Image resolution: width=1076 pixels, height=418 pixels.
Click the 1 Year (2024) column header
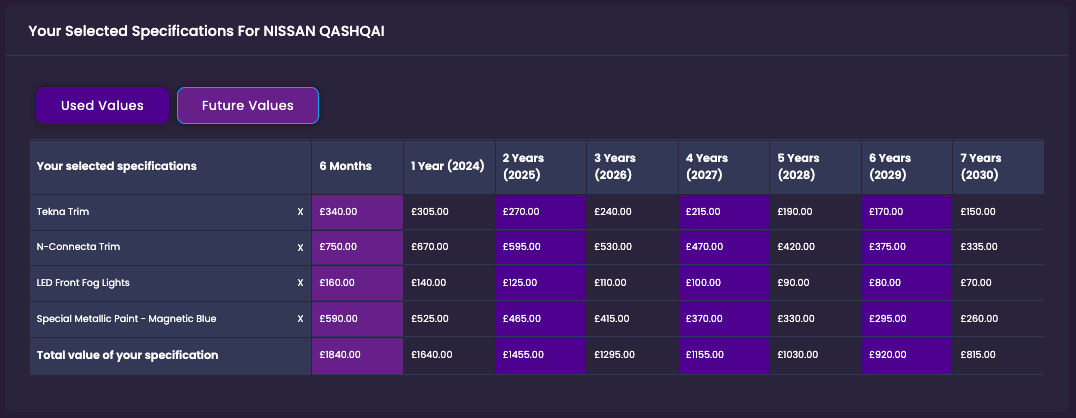(447, 166)
